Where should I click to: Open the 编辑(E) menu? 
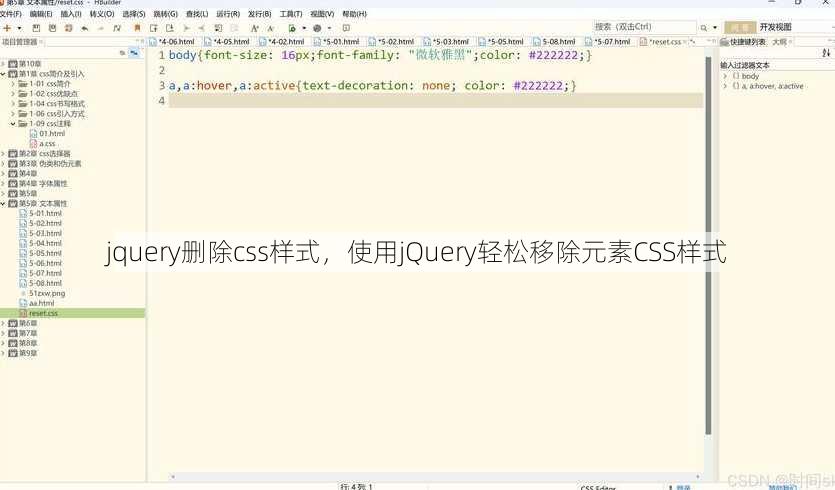41,14
